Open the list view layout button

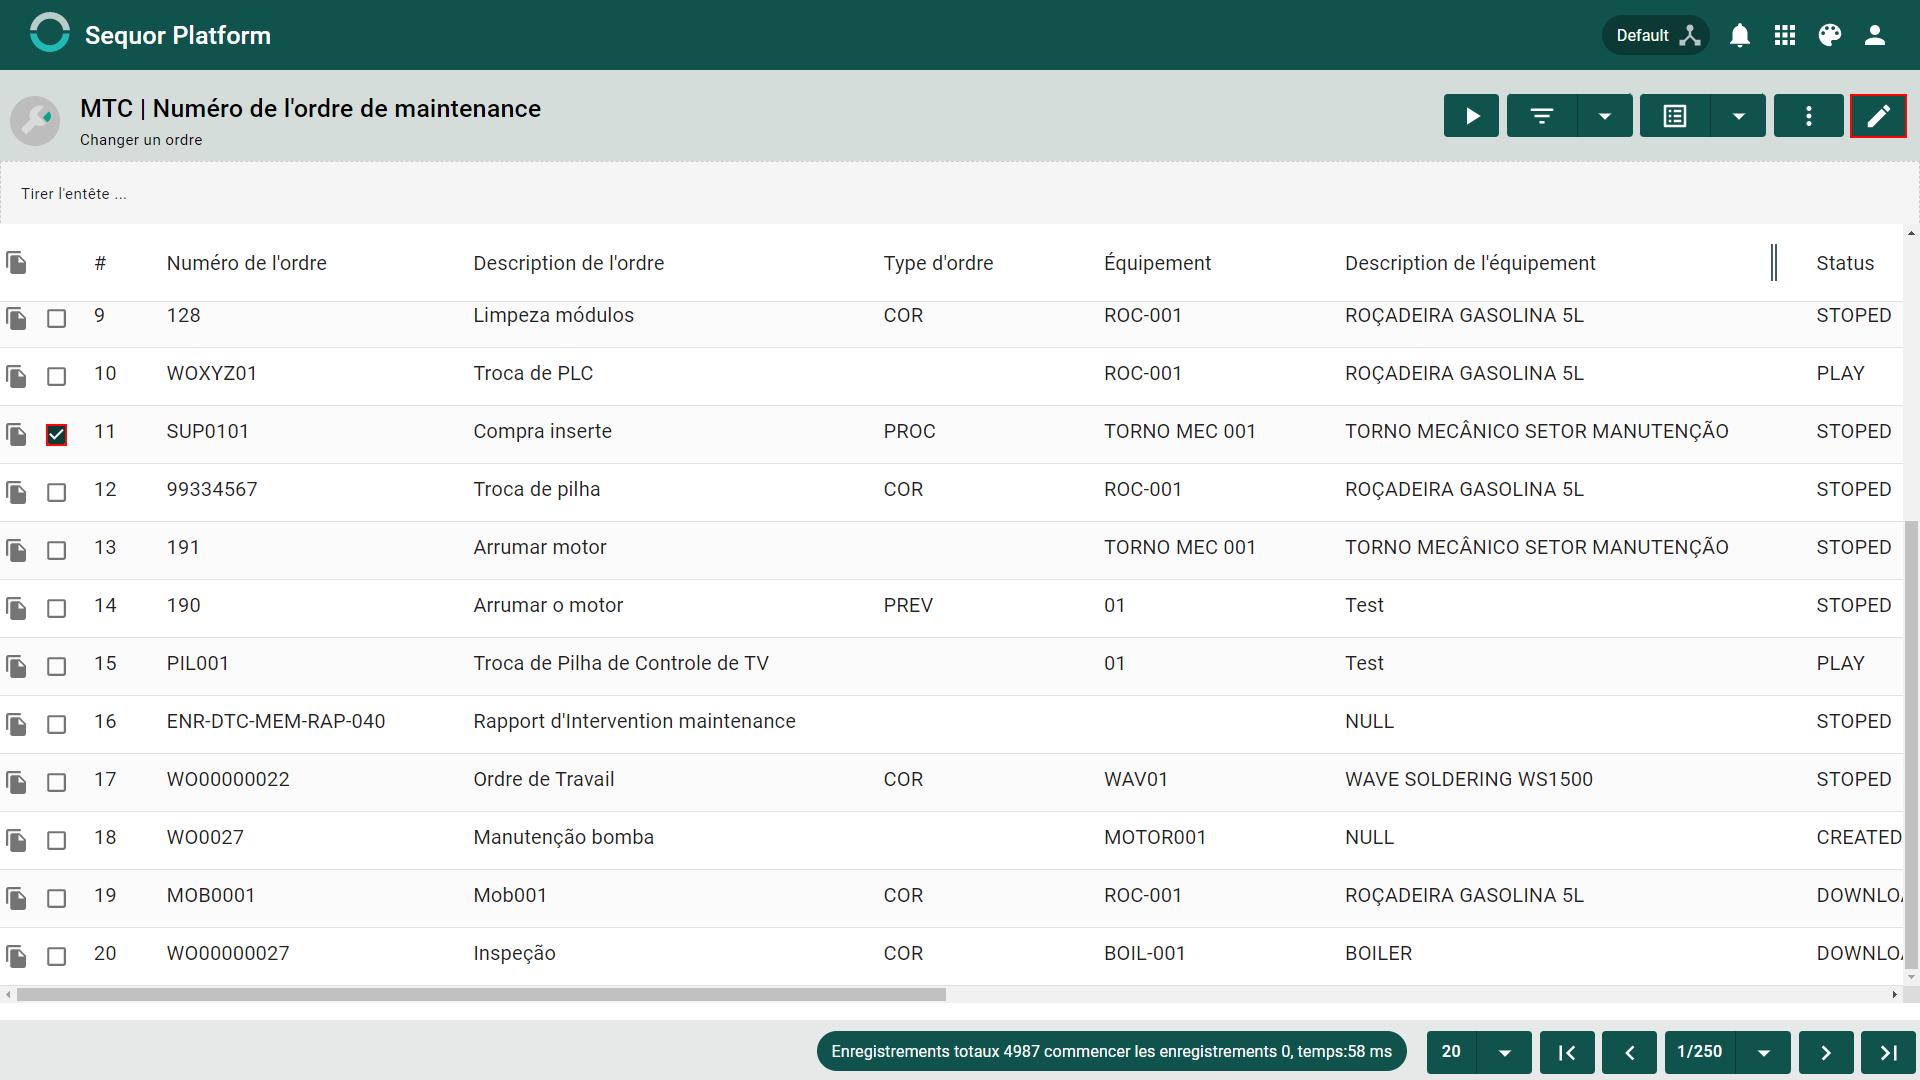click(1675, 116)
